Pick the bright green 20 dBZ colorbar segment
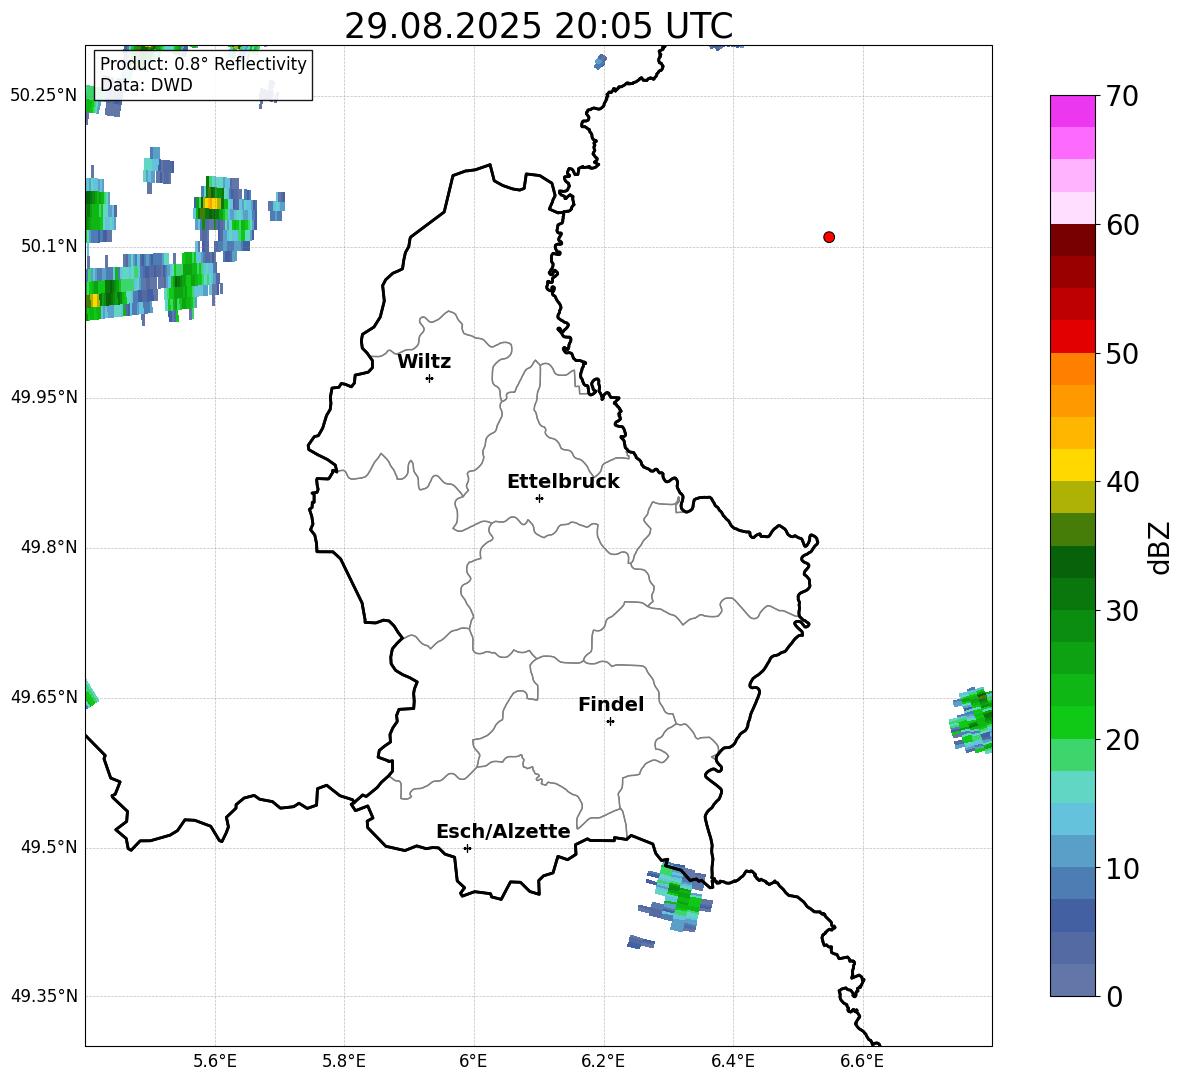1184x1081 pixels. (1072, 722)
